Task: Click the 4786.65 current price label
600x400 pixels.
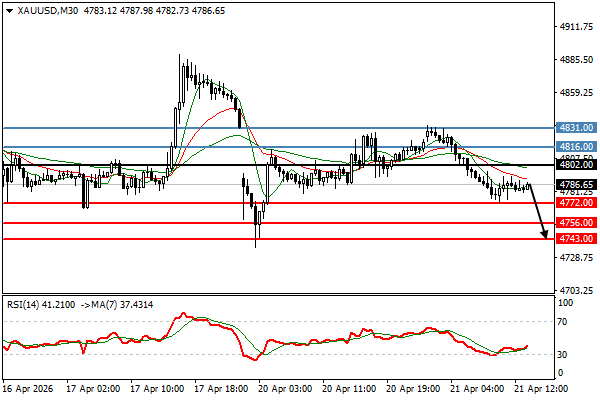Action: (576, 185)
